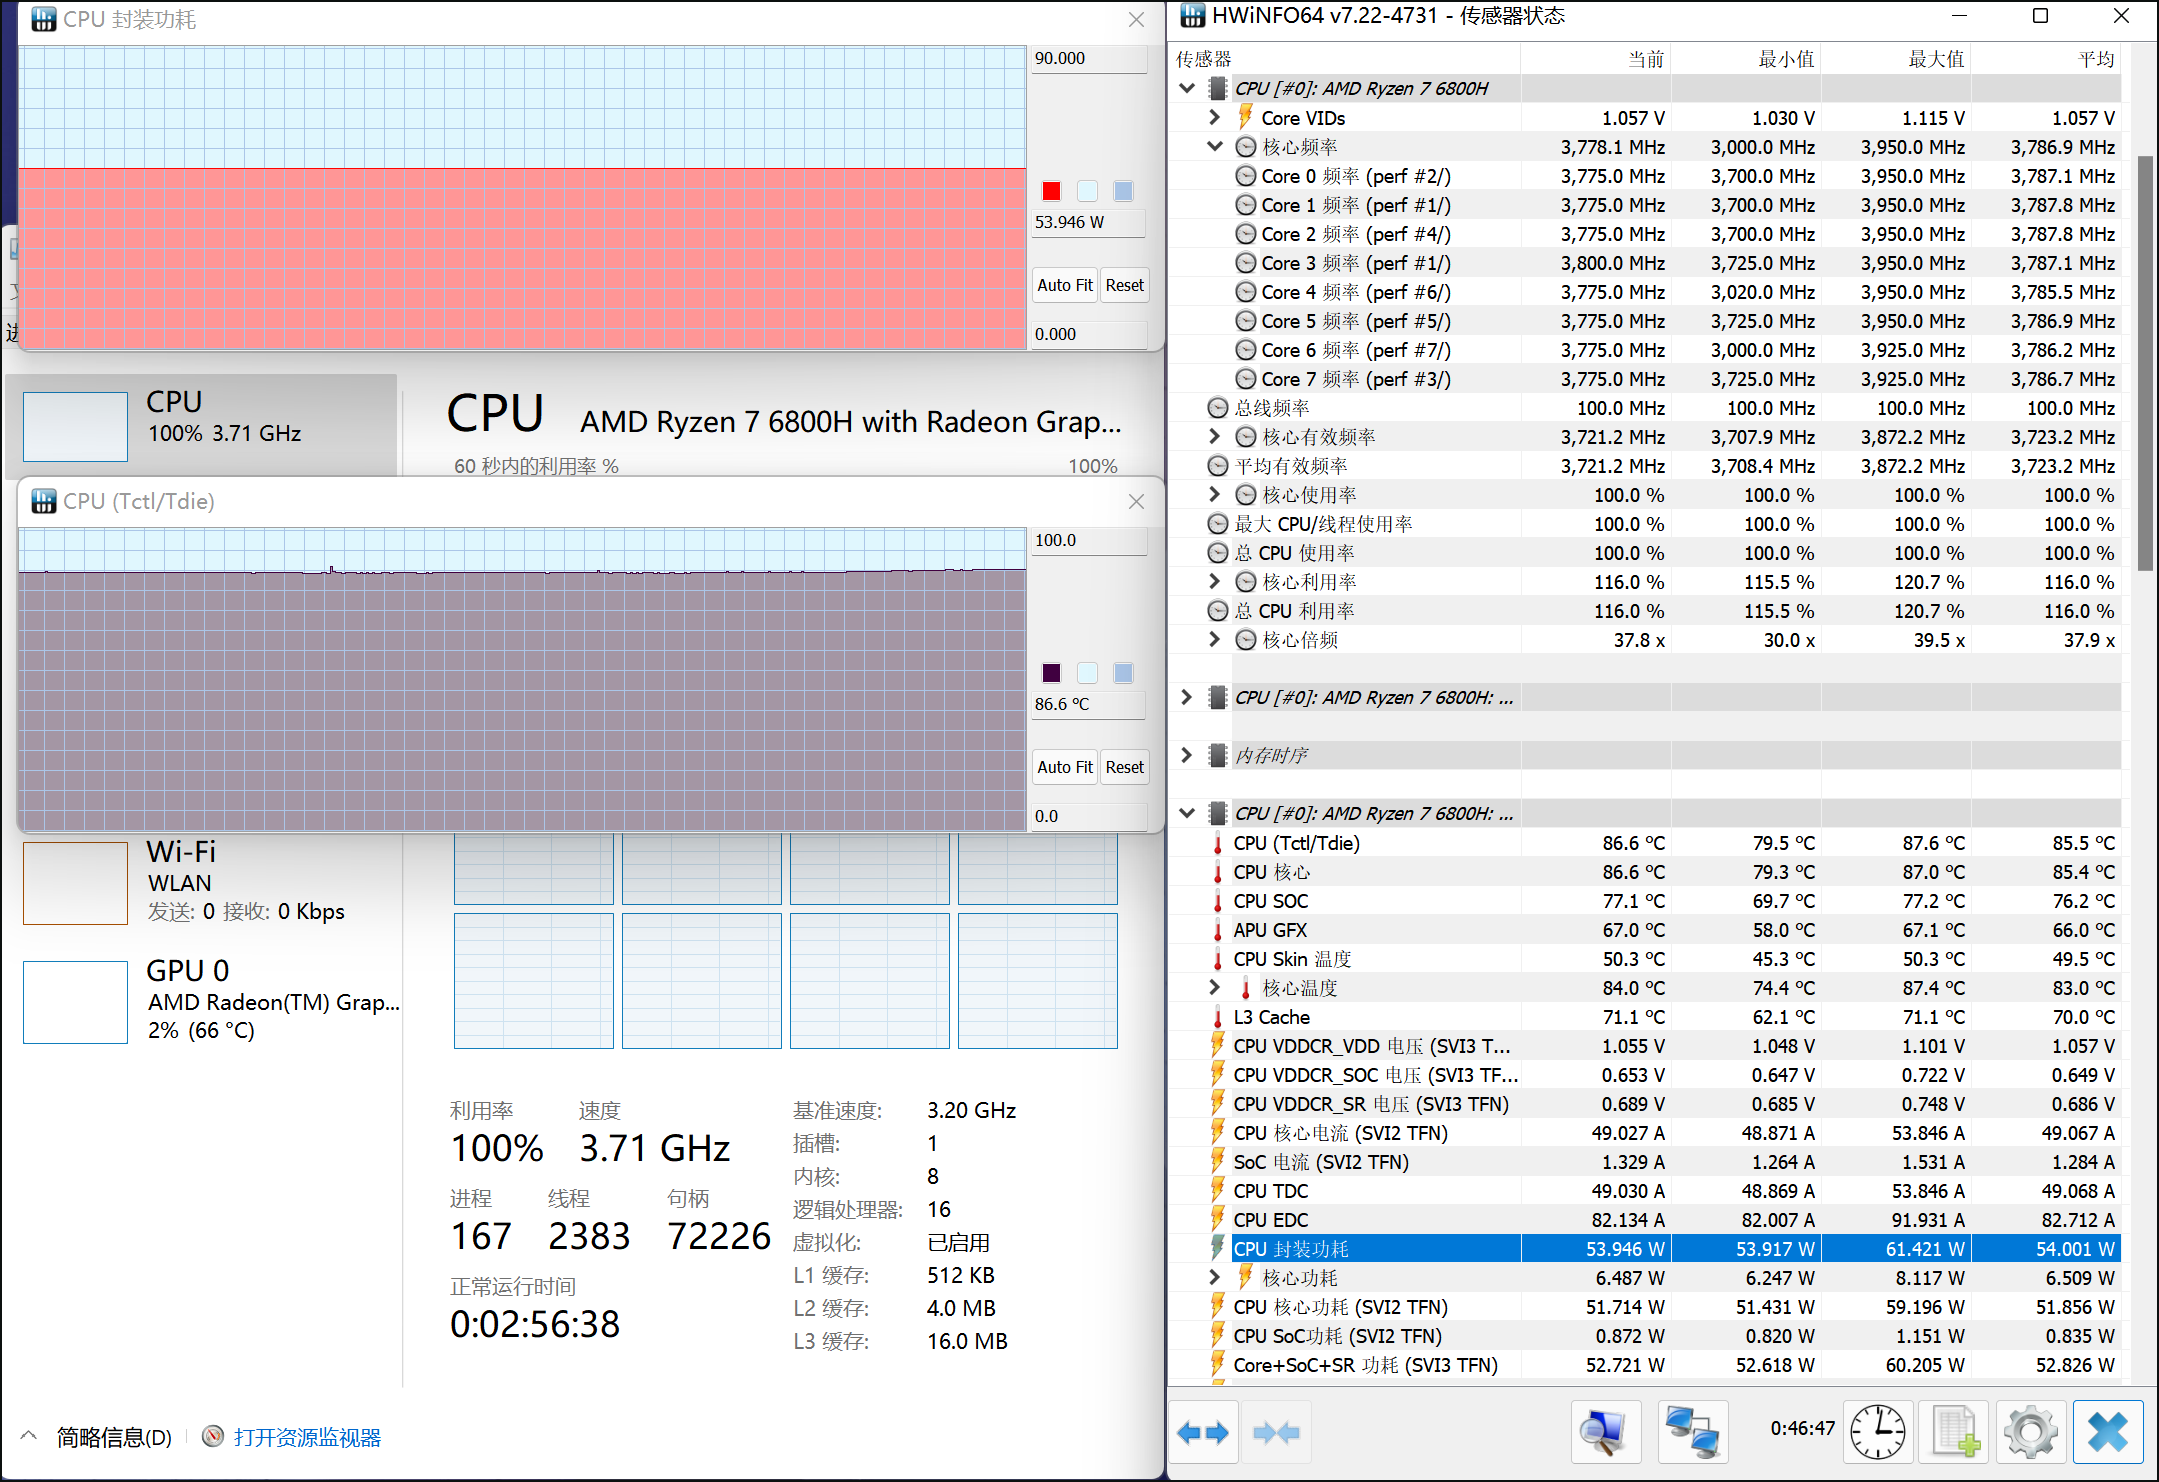
Task: Click the red color swatch in power graph
Action: (x=1051, y=191)
